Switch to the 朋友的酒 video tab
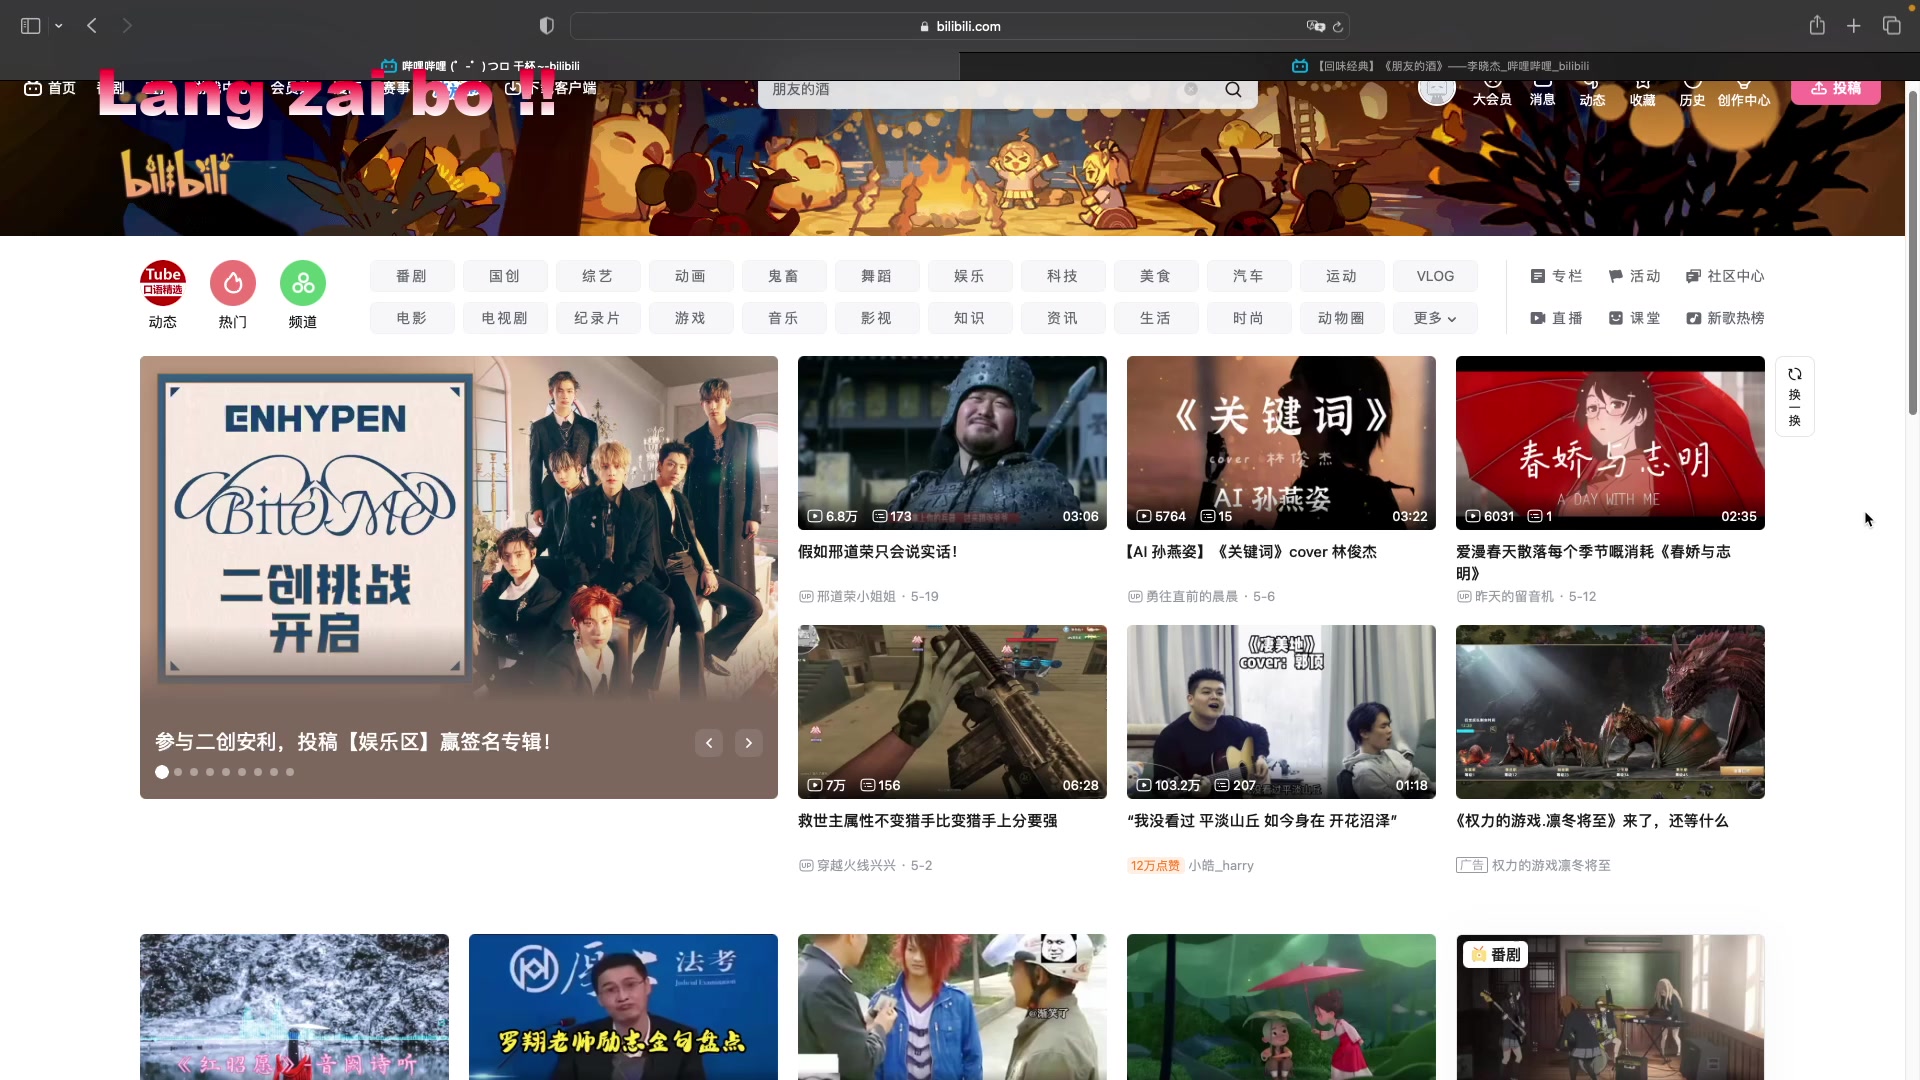This screenshot has height=1080, width=1920. tap(1440, 66)
